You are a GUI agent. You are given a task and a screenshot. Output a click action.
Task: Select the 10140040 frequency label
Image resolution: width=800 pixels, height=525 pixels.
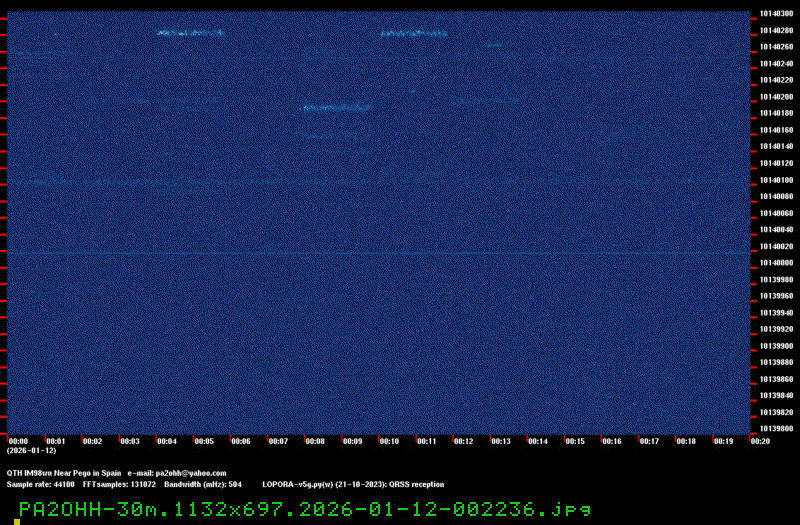pyautogui.click(x=776, y=230)
